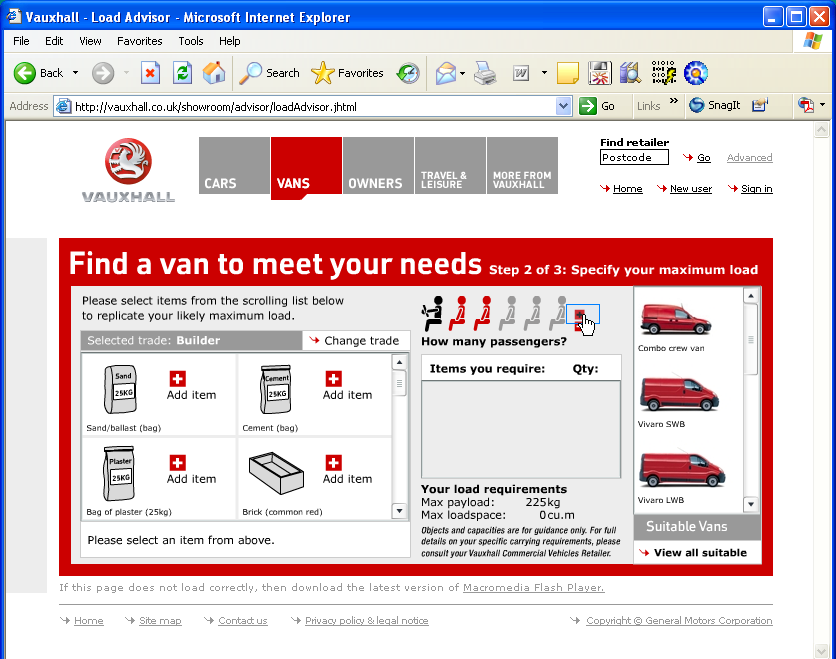Open the Change trade selector
Screen dimensions: 836x659
[355, 340]
